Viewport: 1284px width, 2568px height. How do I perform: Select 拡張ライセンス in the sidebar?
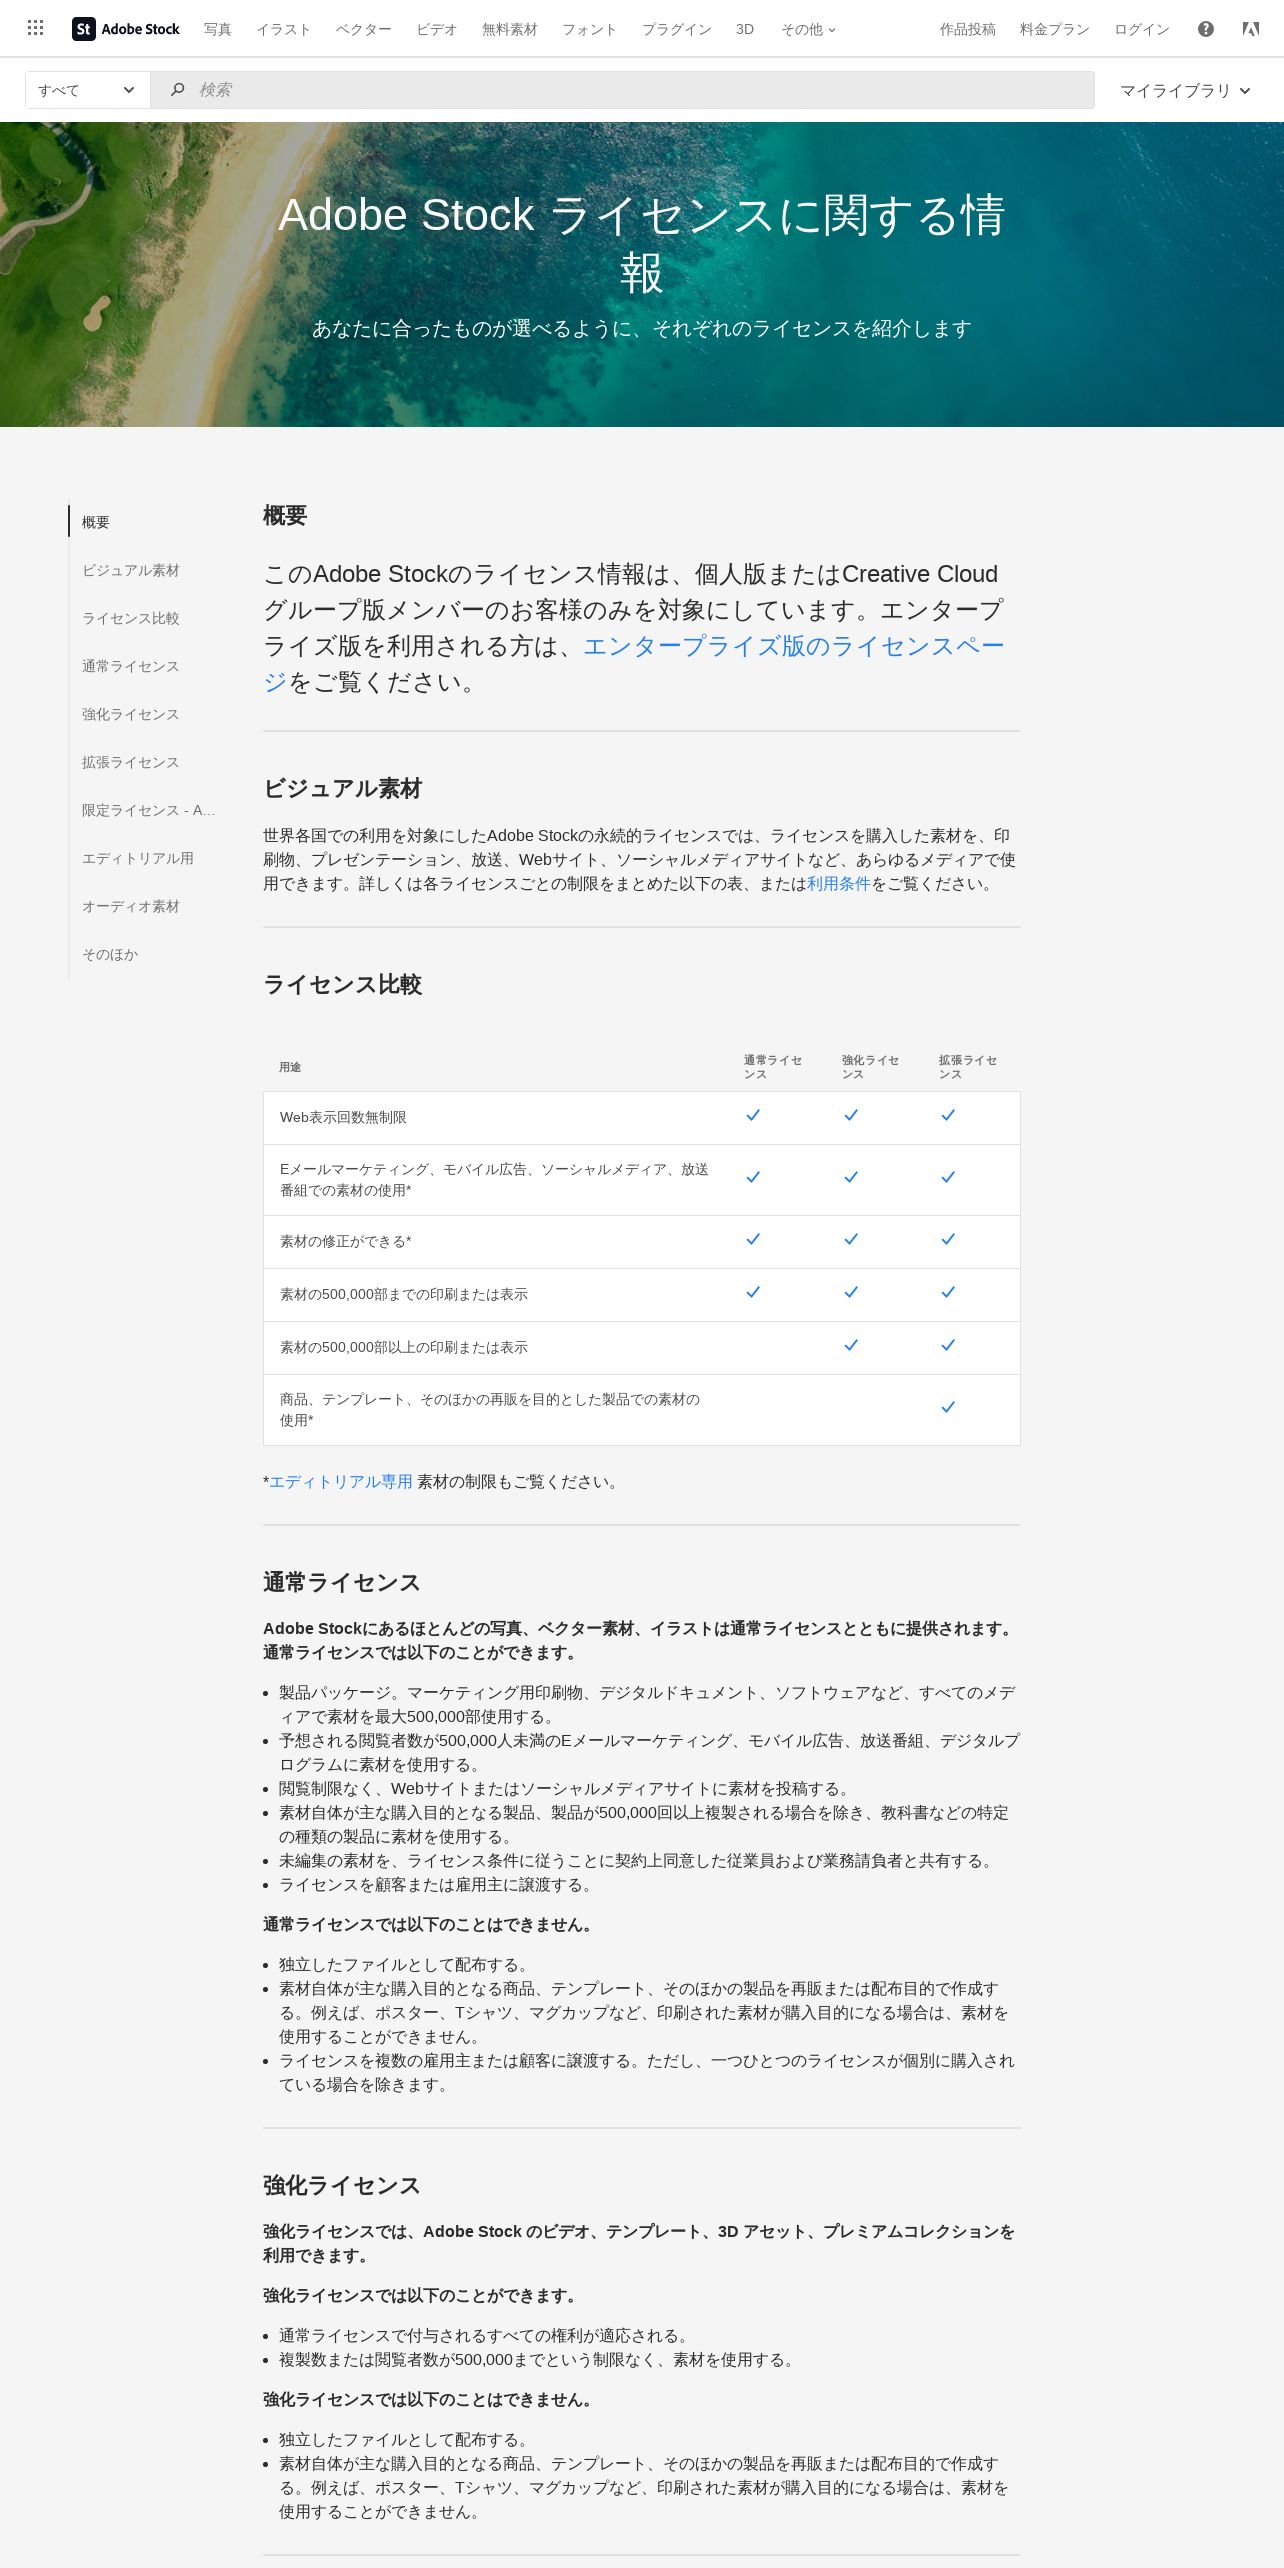click(131, 762)
